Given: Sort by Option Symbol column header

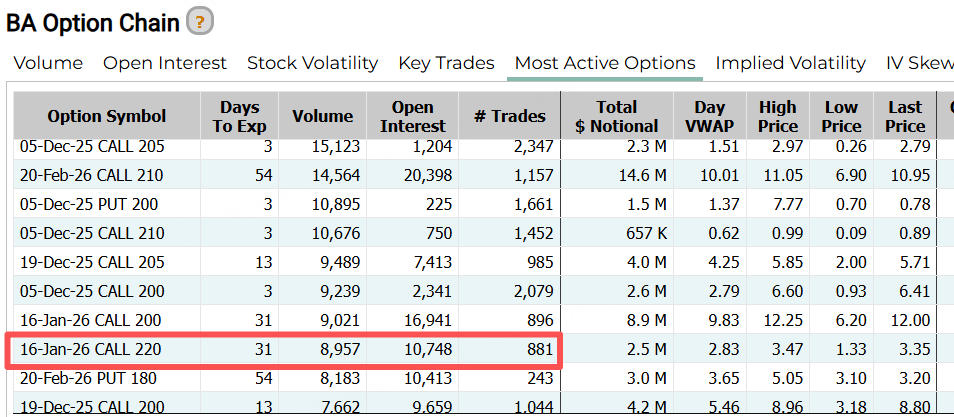Looking at the screenshot, I should [107, 117].
